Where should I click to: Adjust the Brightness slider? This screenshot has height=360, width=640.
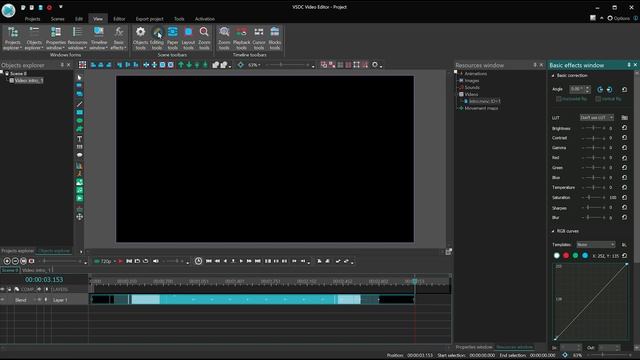593,128
